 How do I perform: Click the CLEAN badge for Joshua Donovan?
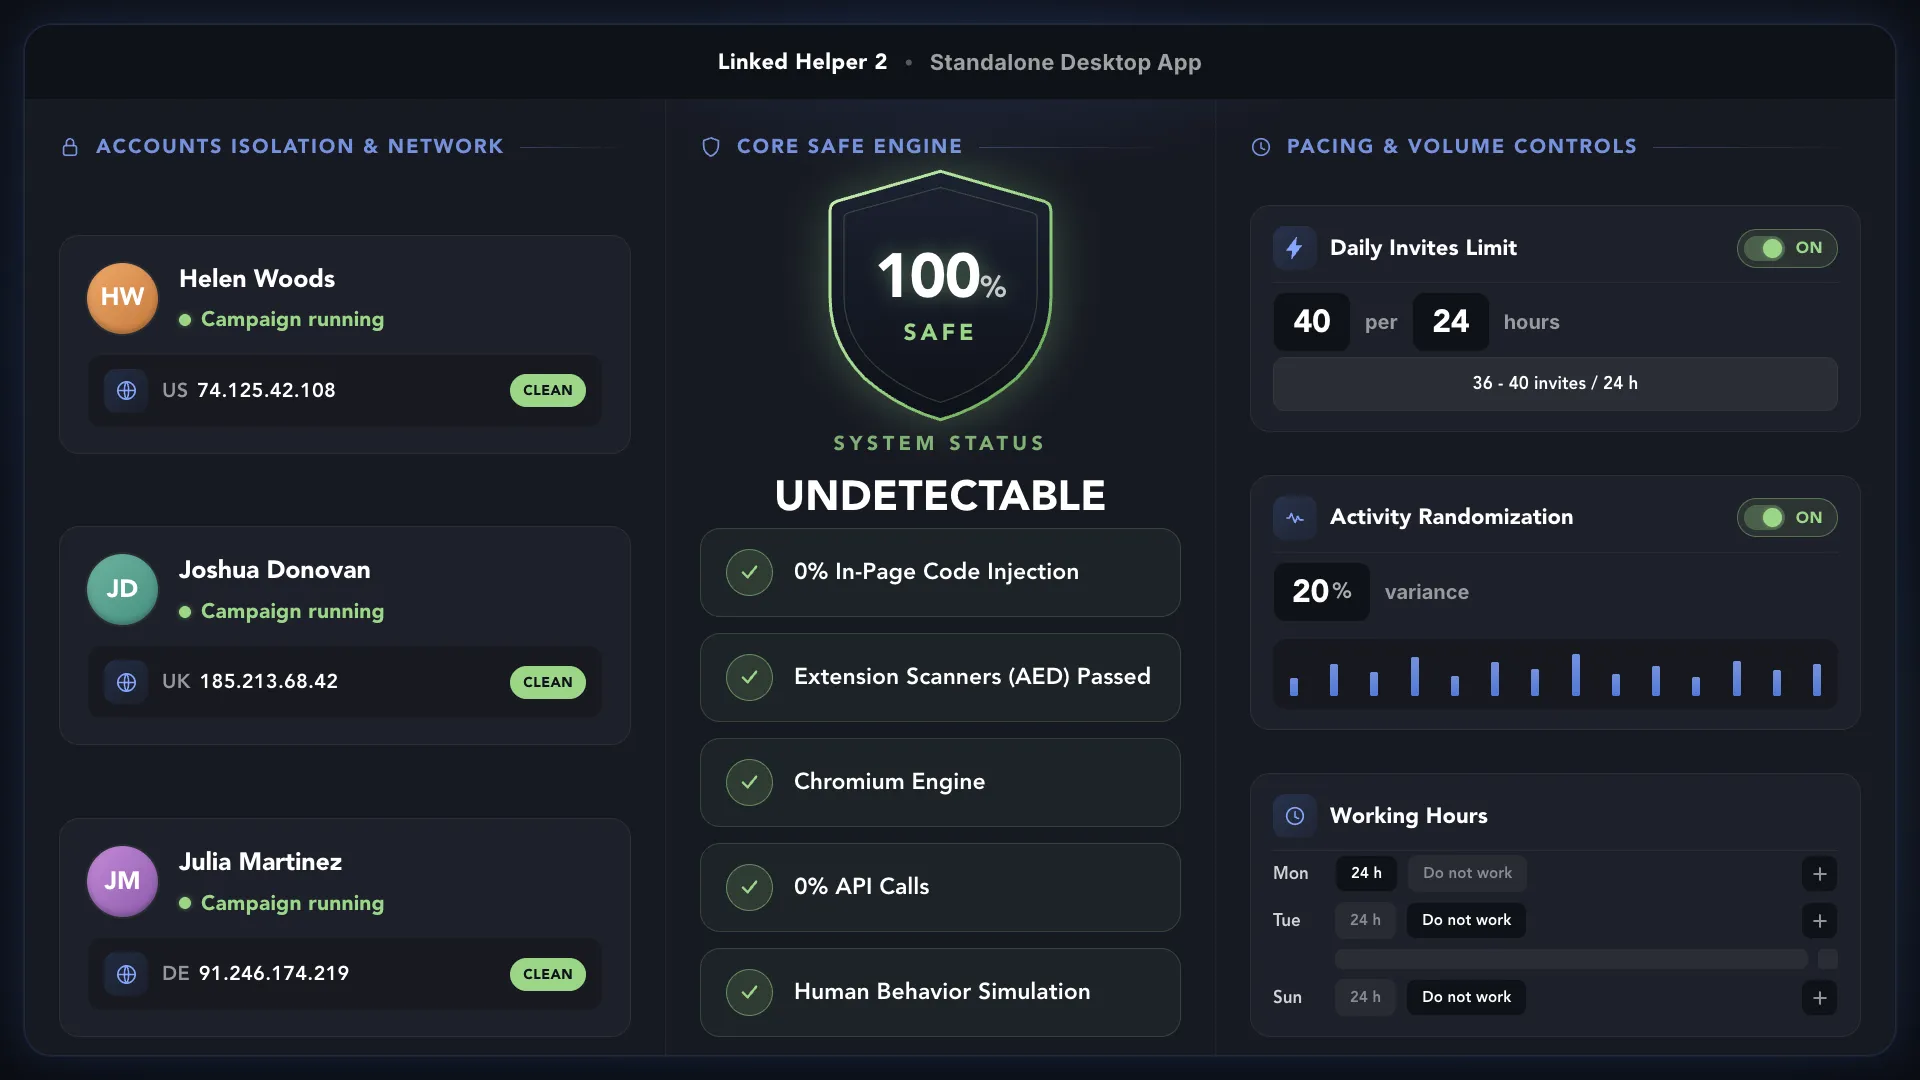(548, 682)
